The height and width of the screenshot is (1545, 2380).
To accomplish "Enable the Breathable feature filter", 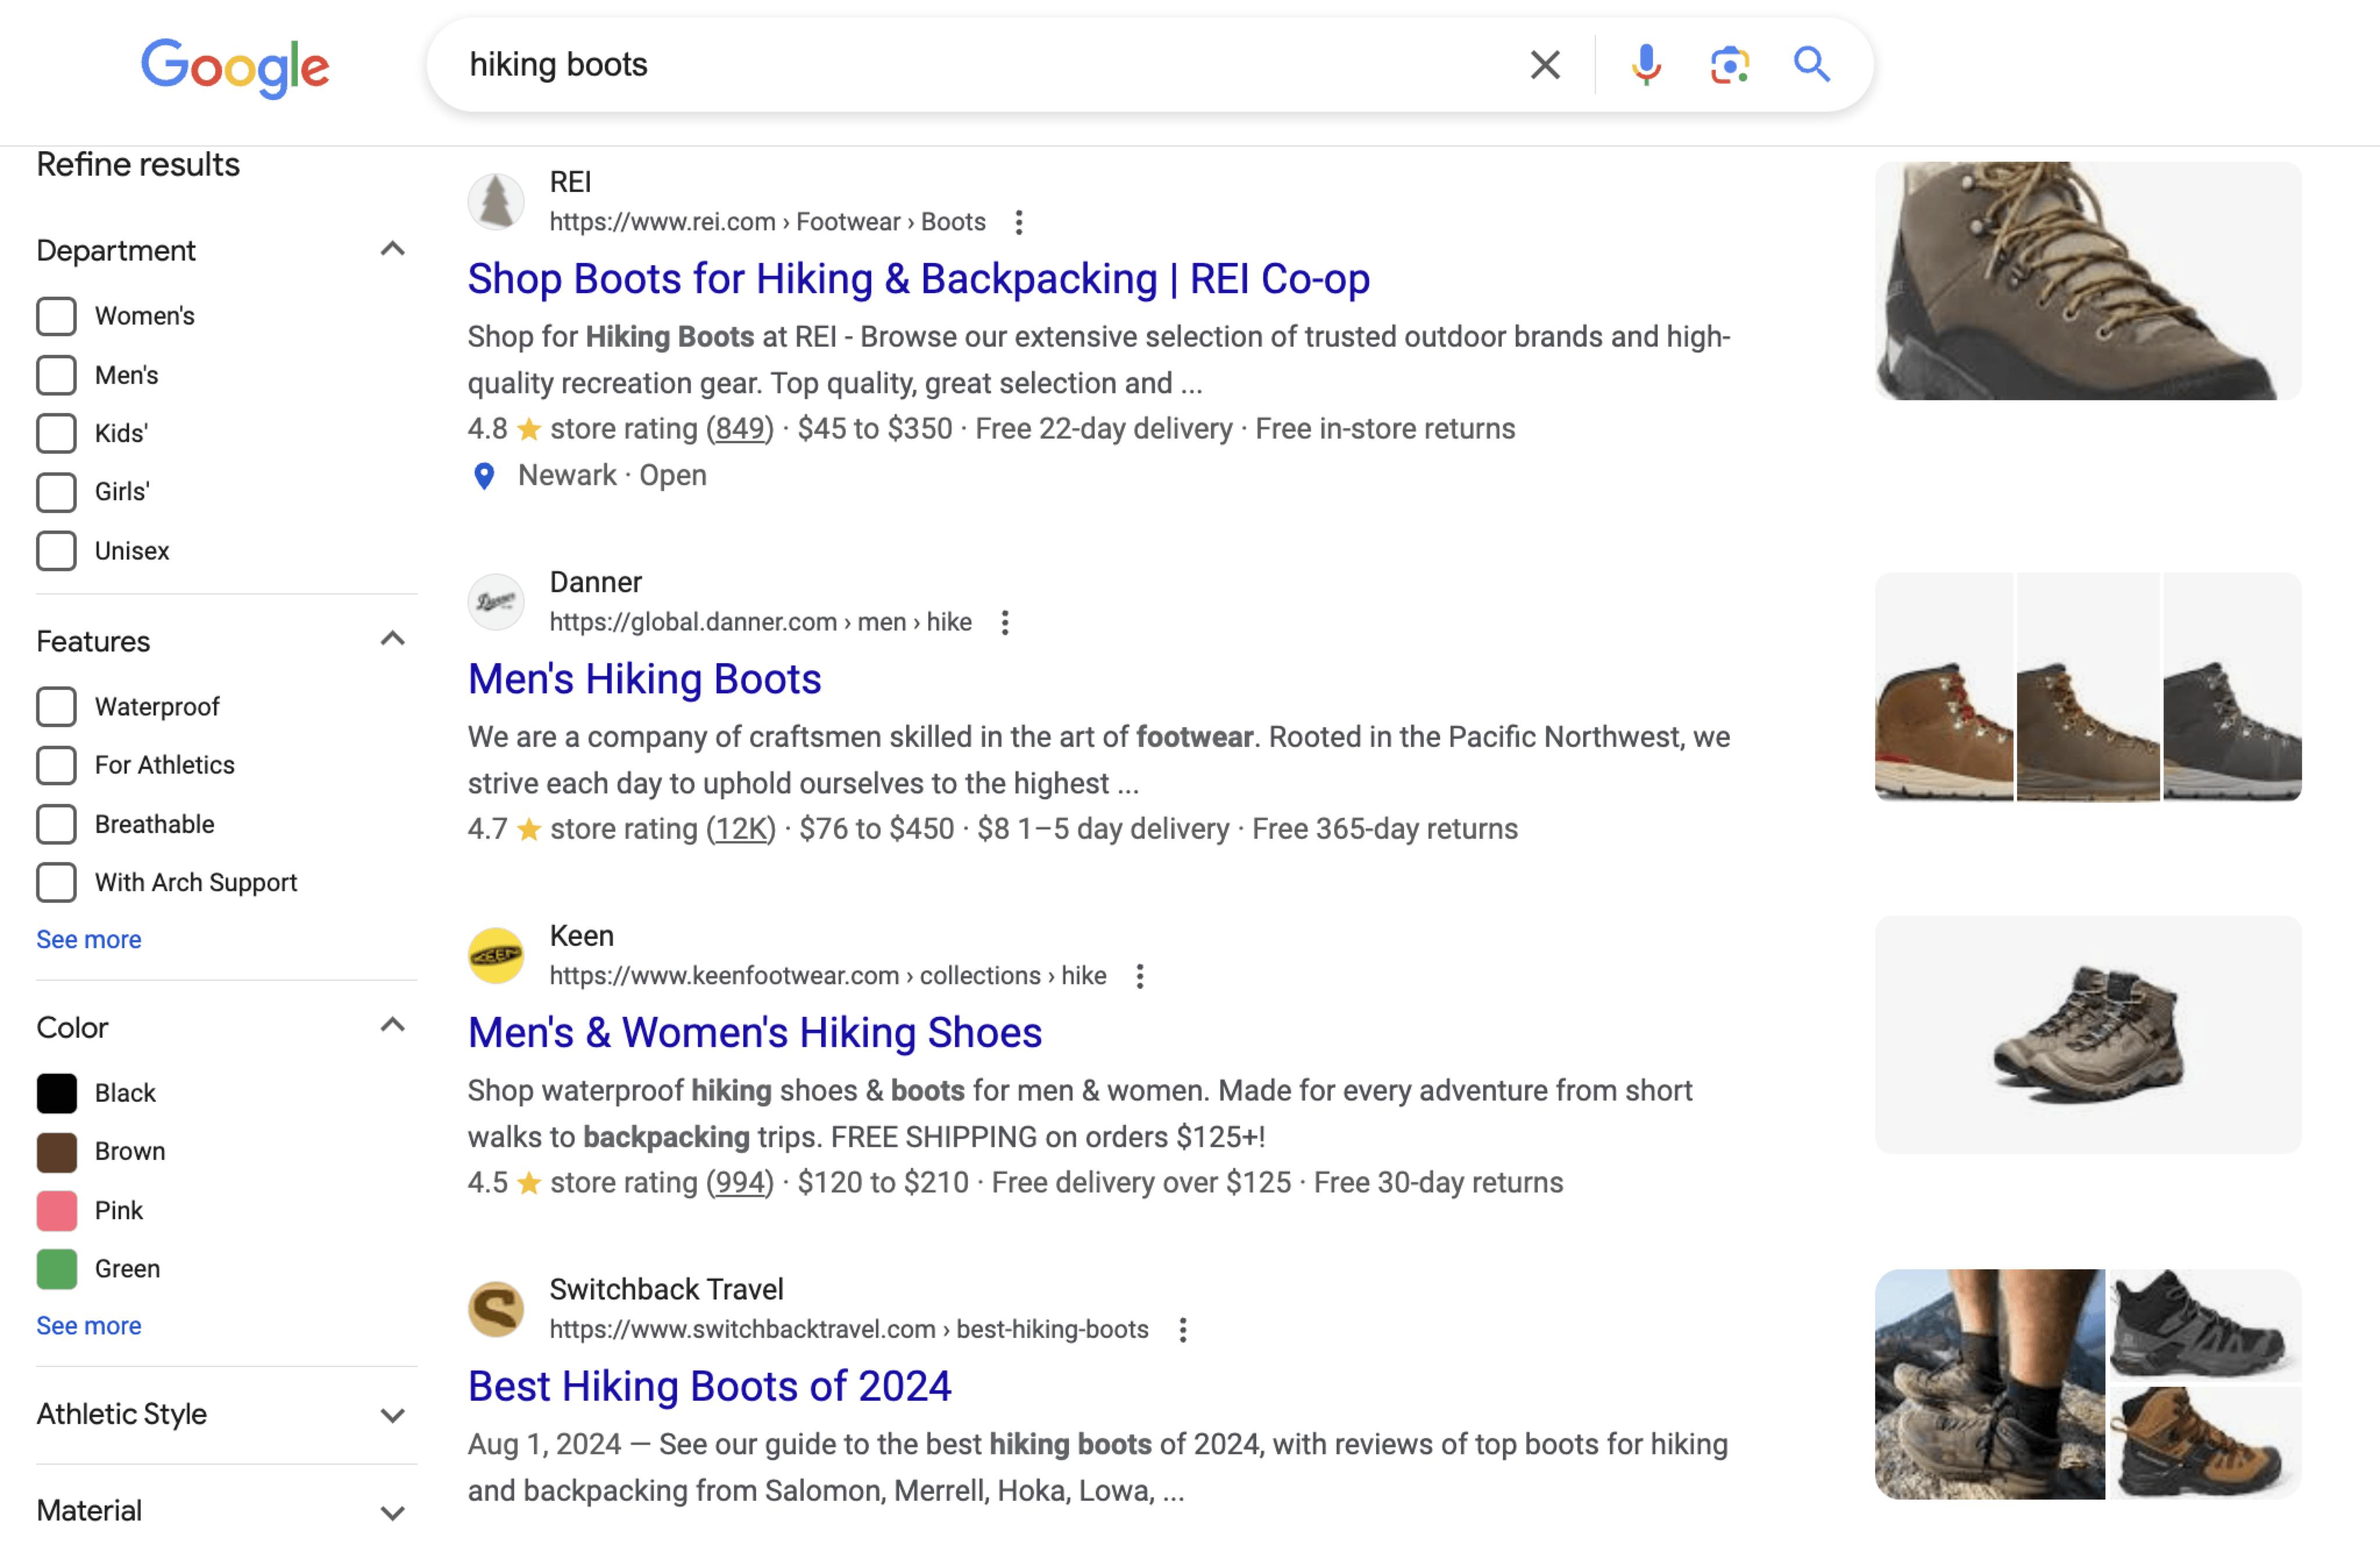I will tap(56, 824).
